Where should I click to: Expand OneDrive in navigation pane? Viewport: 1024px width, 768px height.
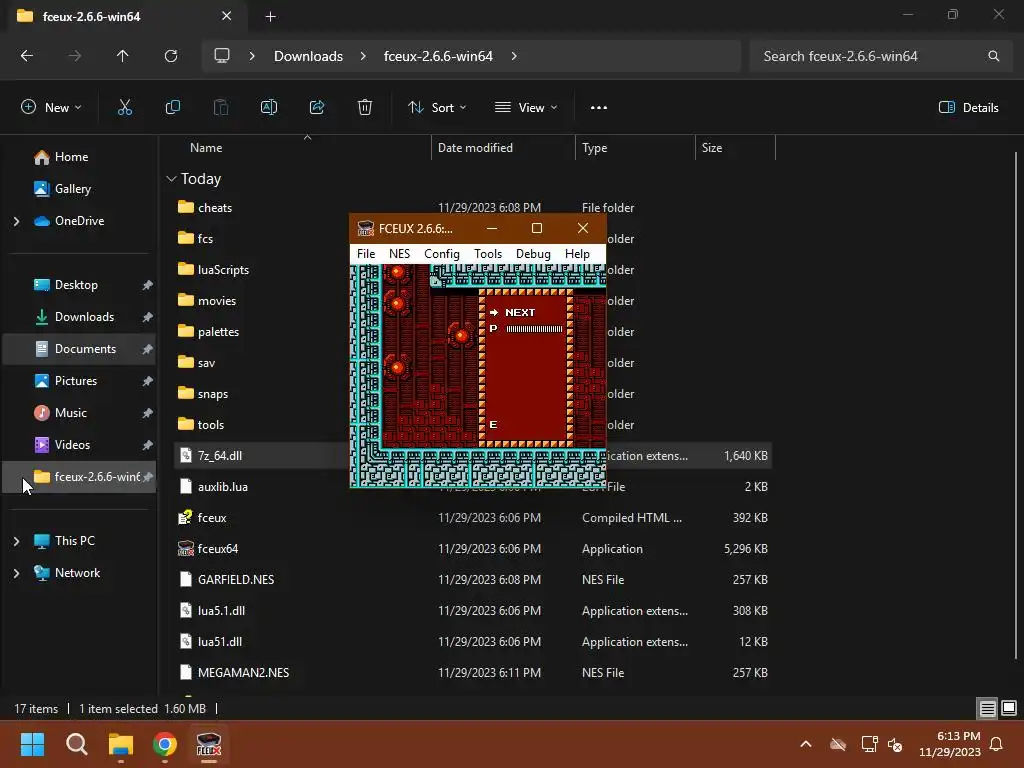pyautogui.click(x=16, y=221)
